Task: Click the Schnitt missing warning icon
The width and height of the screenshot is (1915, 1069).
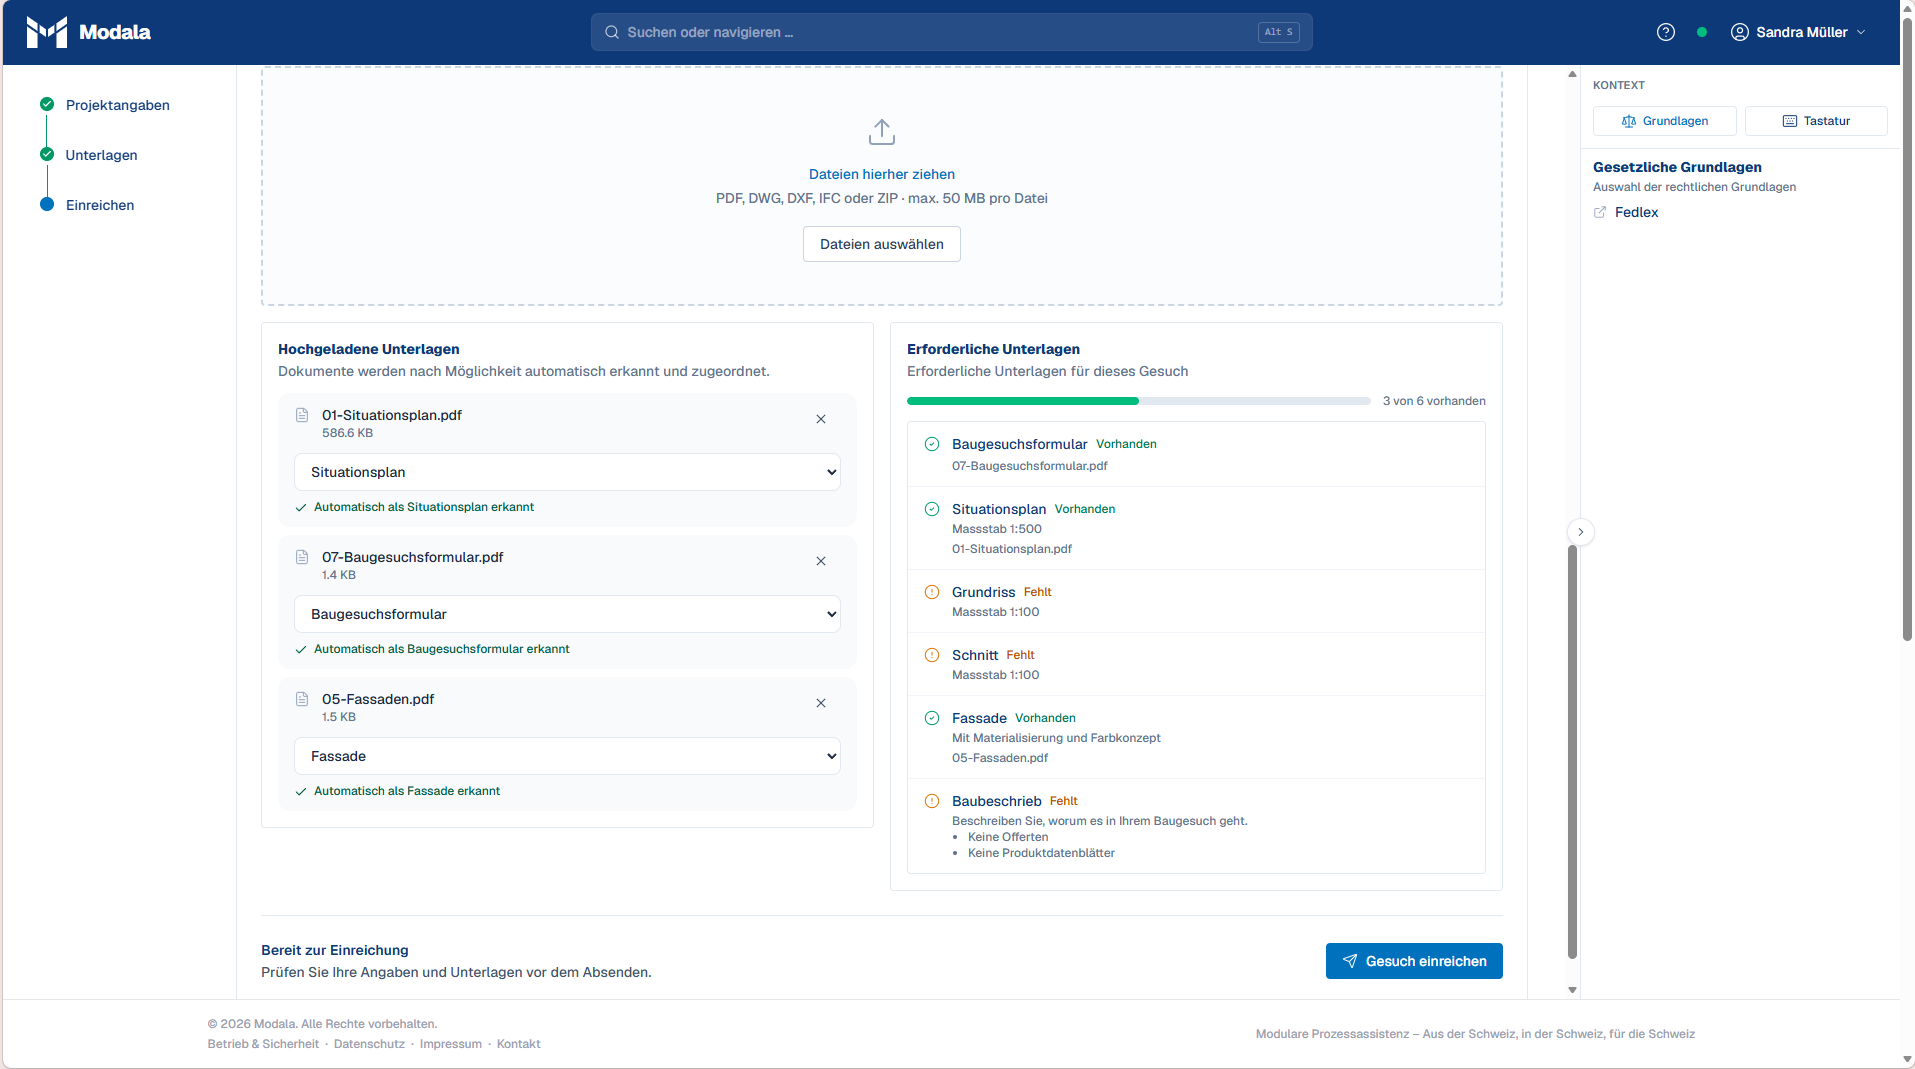Action: click(x=932, y=655)
